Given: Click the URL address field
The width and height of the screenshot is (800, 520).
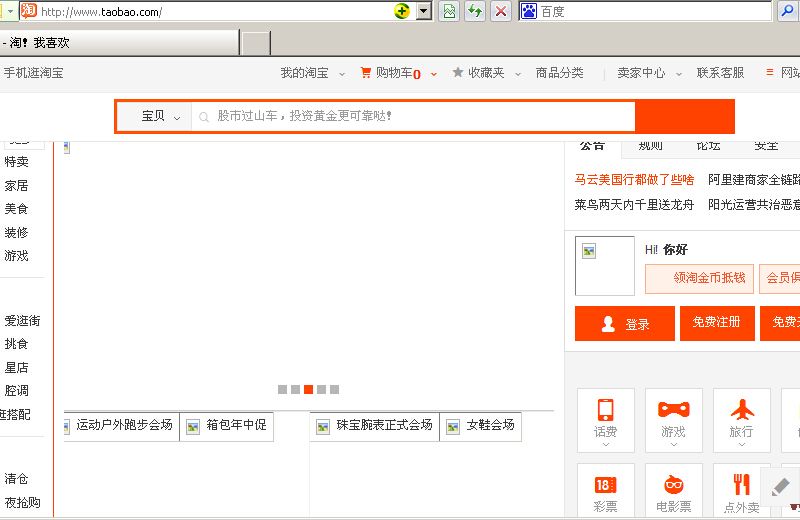Looking at the screenshot, I should coord(214,11).
